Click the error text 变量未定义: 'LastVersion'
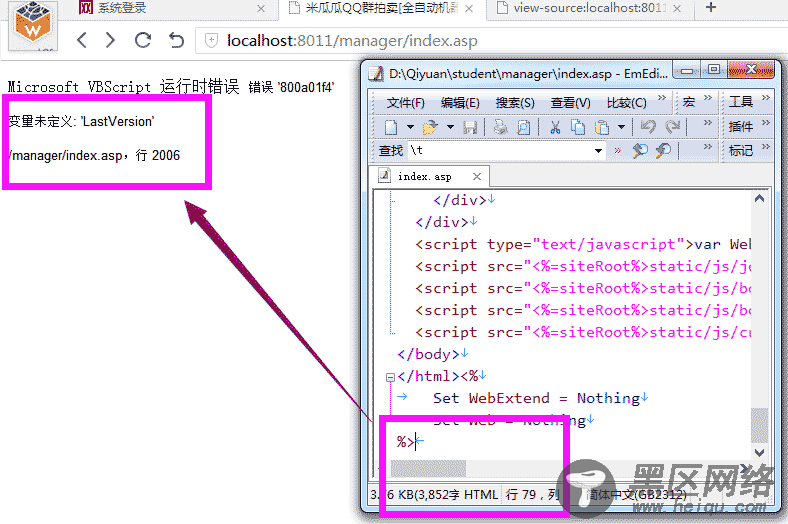 coord(81,121)
